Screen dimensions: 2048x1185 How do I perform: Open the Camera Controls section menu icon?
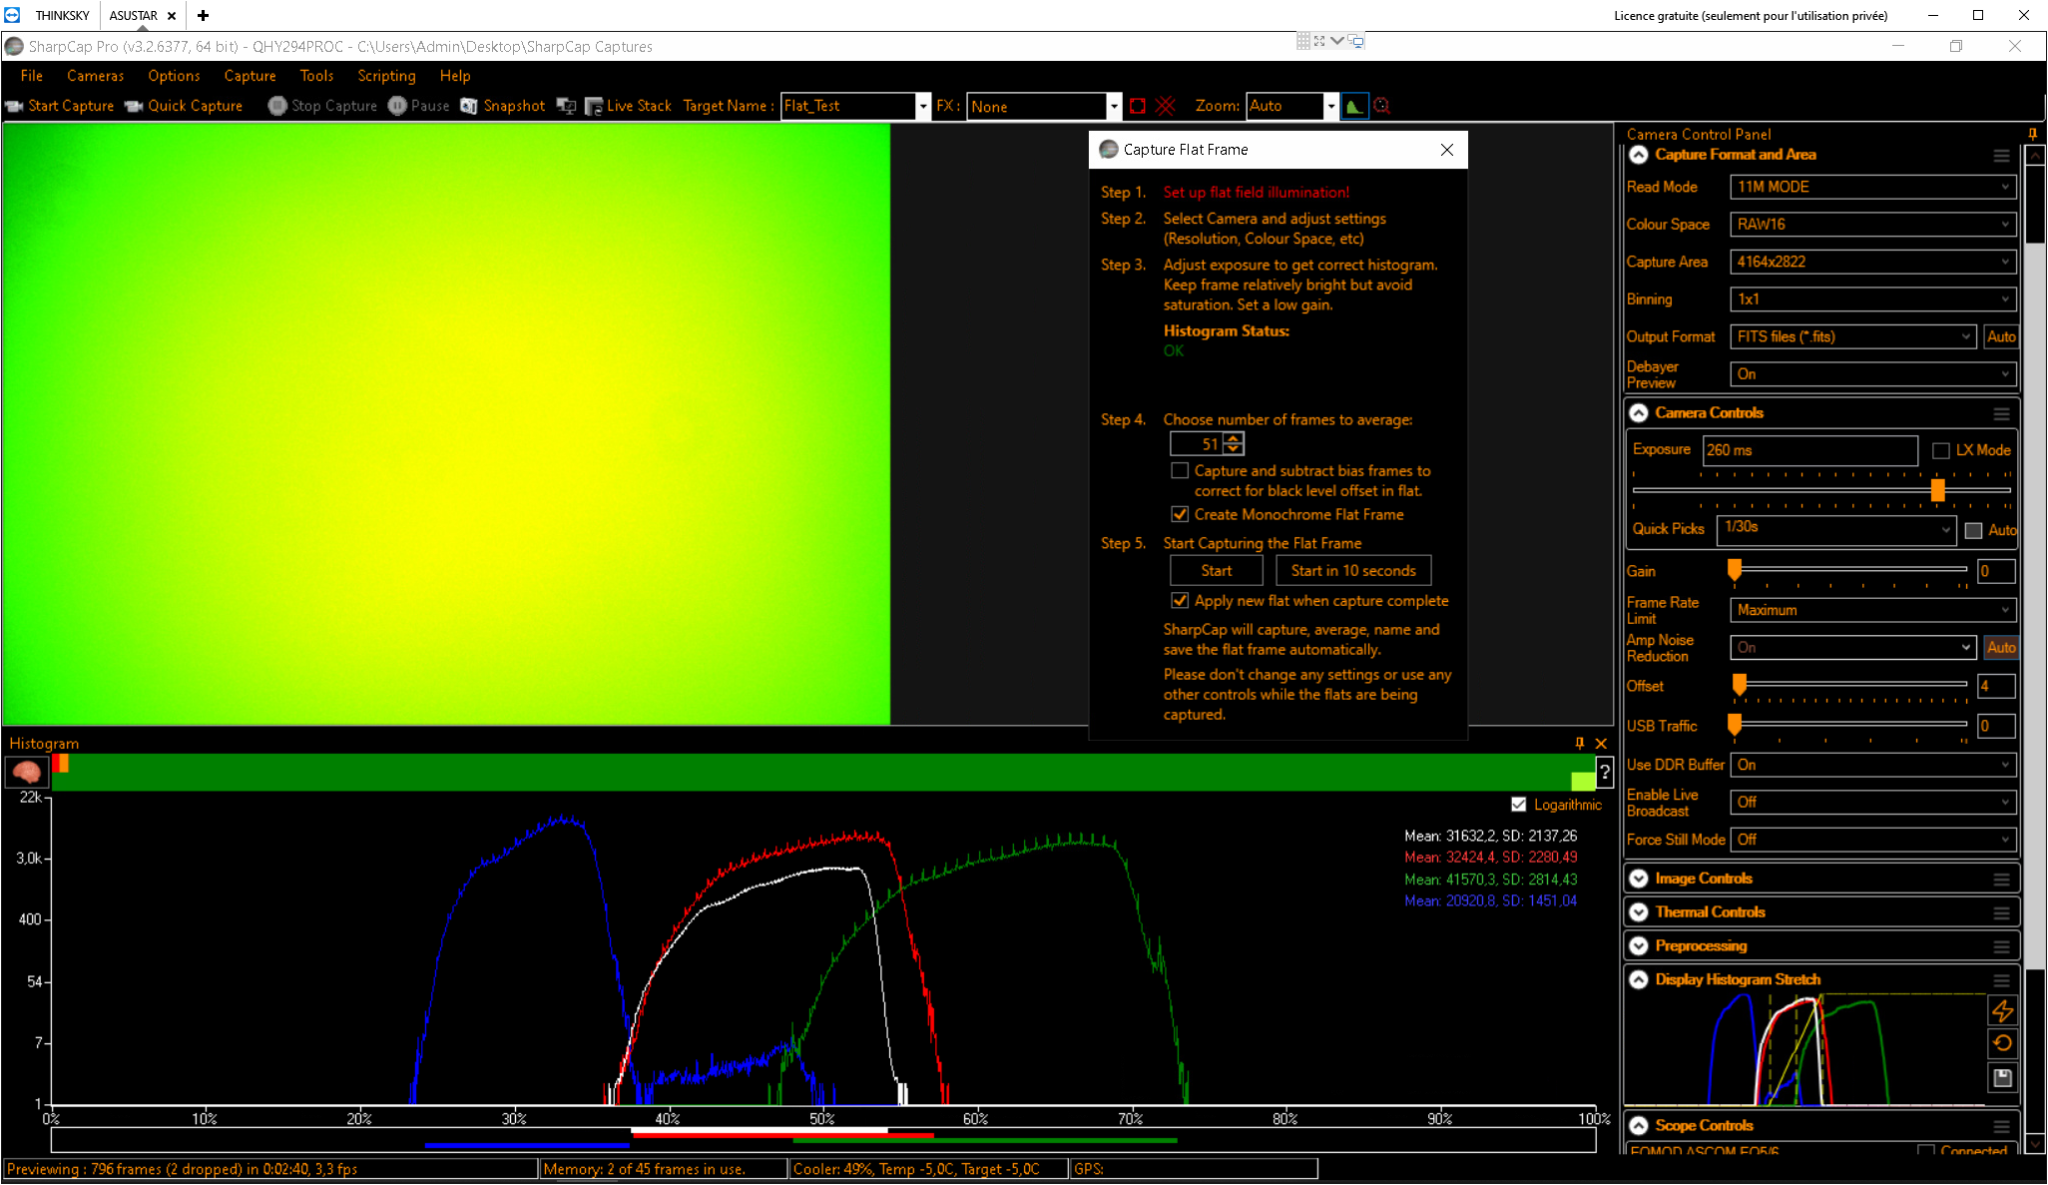[x=2001, y=414]
